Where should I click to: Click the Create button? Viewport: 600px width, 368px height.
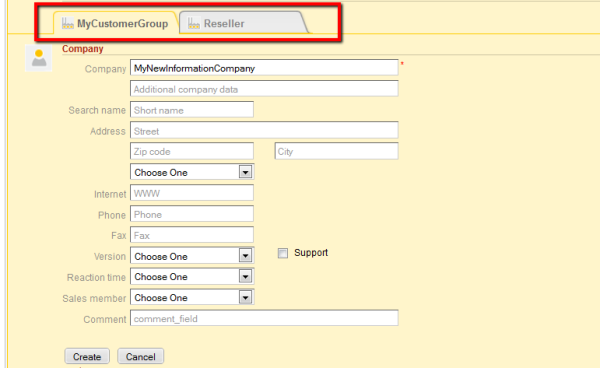pyautogui.click(x=87, y=357)
